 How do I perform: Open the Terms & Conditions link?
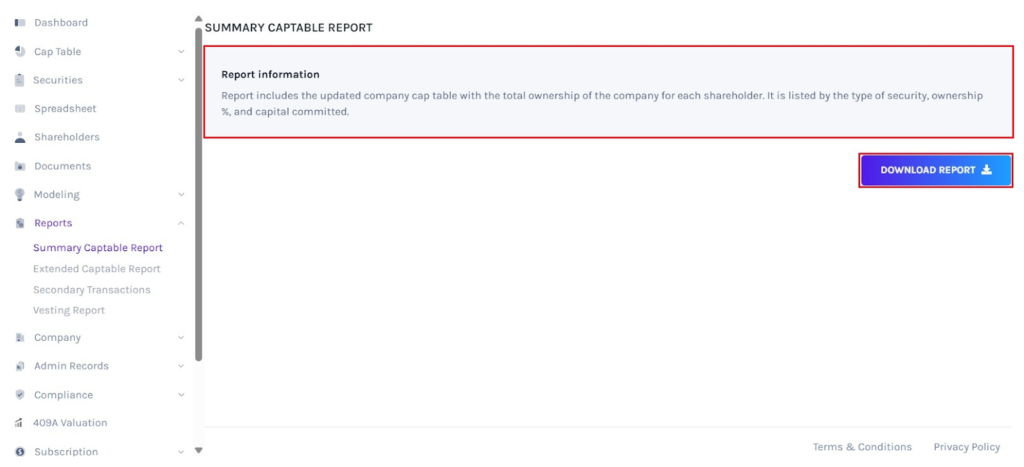click(x=862, y=447)
